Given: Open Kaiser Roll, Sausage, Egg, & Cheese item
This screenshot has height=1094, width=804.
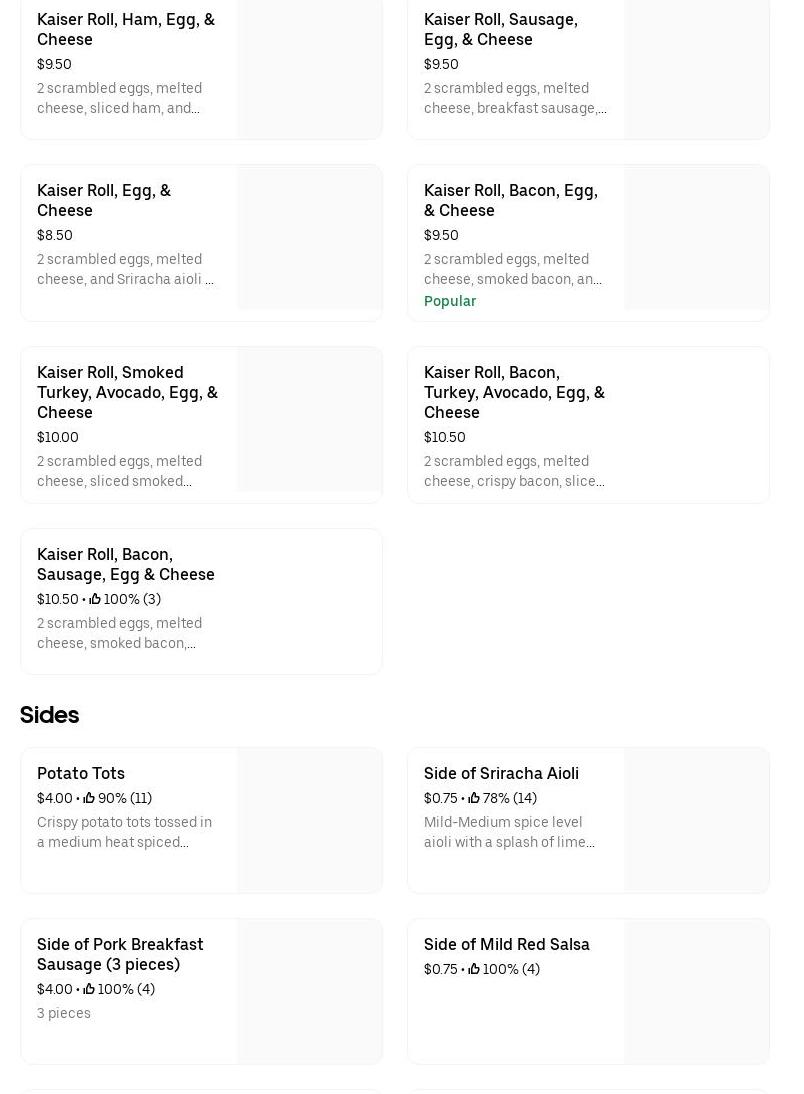Looking at the screenshot, I should click(x=500, y=29).
